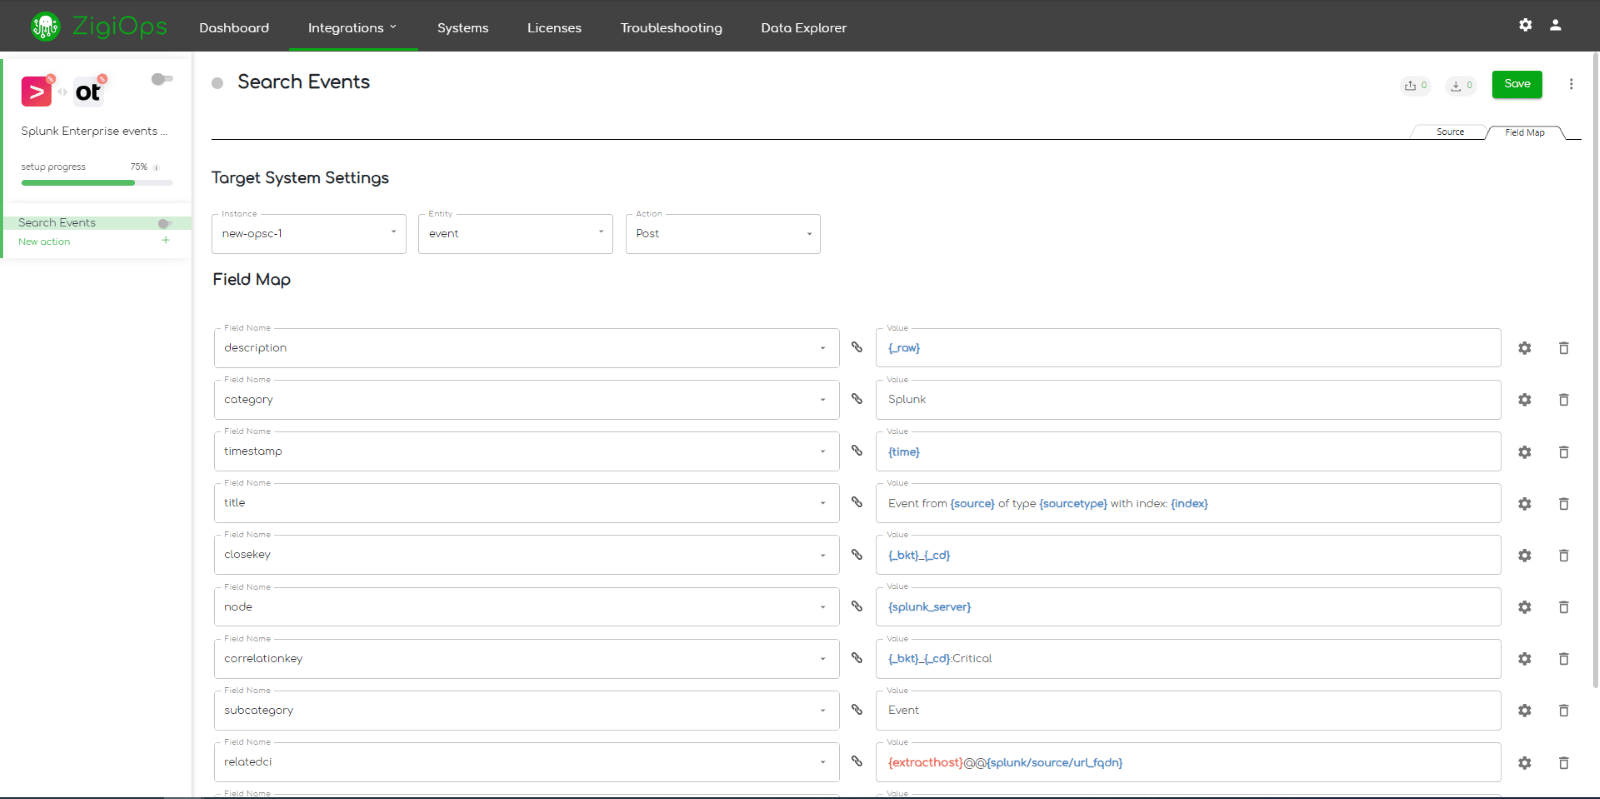
Task: Click Value field containing {_raw}
Action: pyautogui.click(x=1189, y=348)
